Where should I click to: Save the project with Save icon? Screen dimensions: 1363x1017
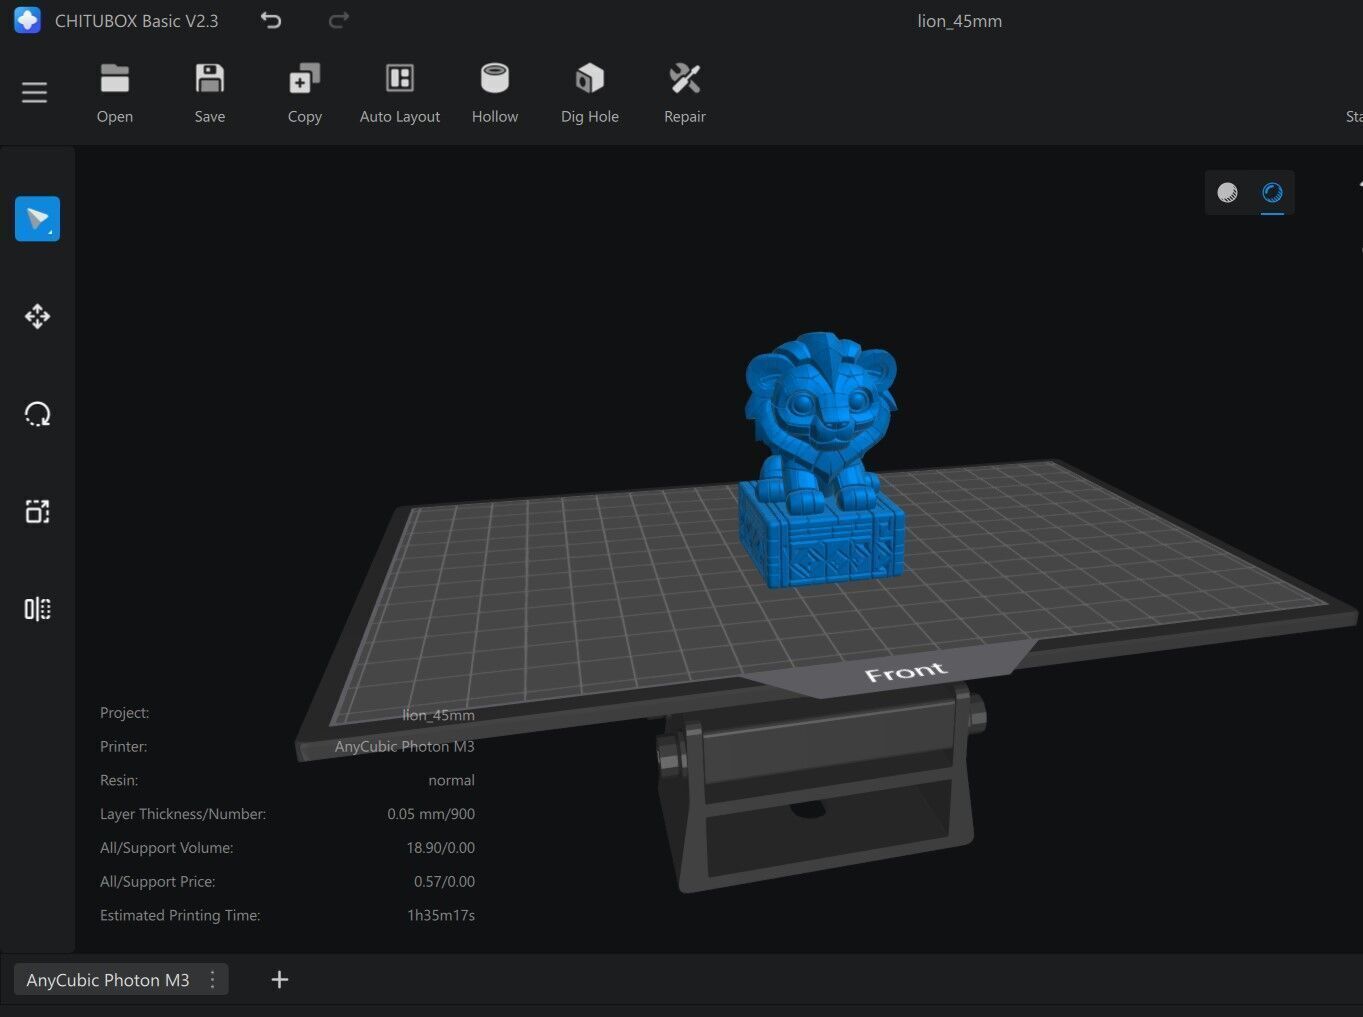[x=210, y=78]
